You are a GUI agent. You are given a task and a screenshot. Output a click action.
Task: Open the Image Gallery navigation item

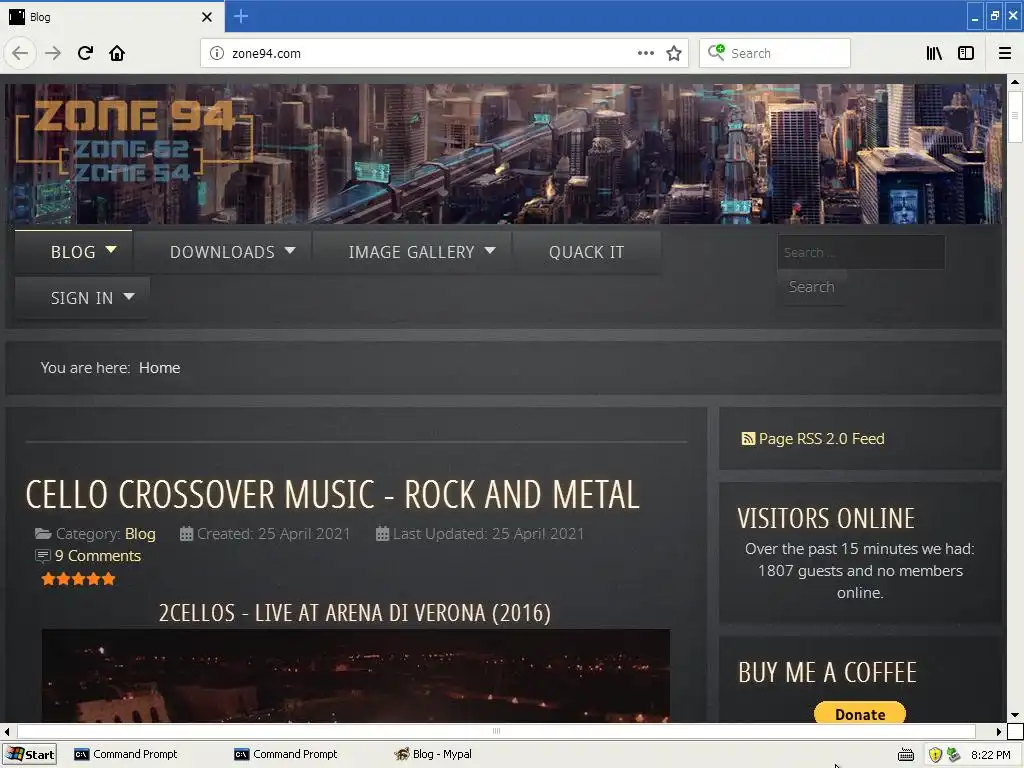pos(412,252)
